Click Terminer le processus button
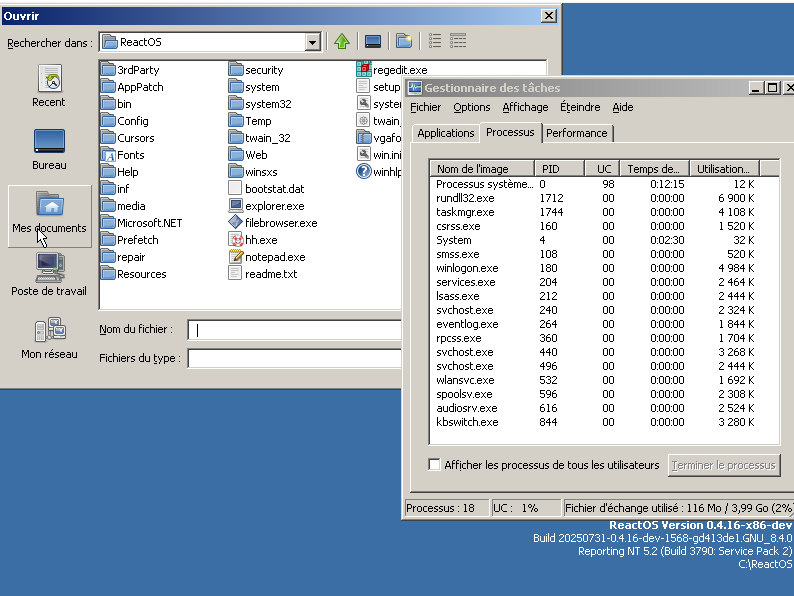 (x=724, y=465)
